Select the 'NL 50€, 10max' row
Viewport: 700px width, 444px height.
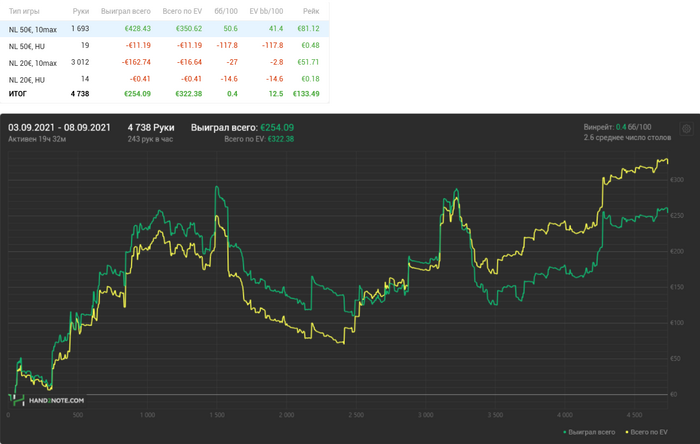(165, 29)
